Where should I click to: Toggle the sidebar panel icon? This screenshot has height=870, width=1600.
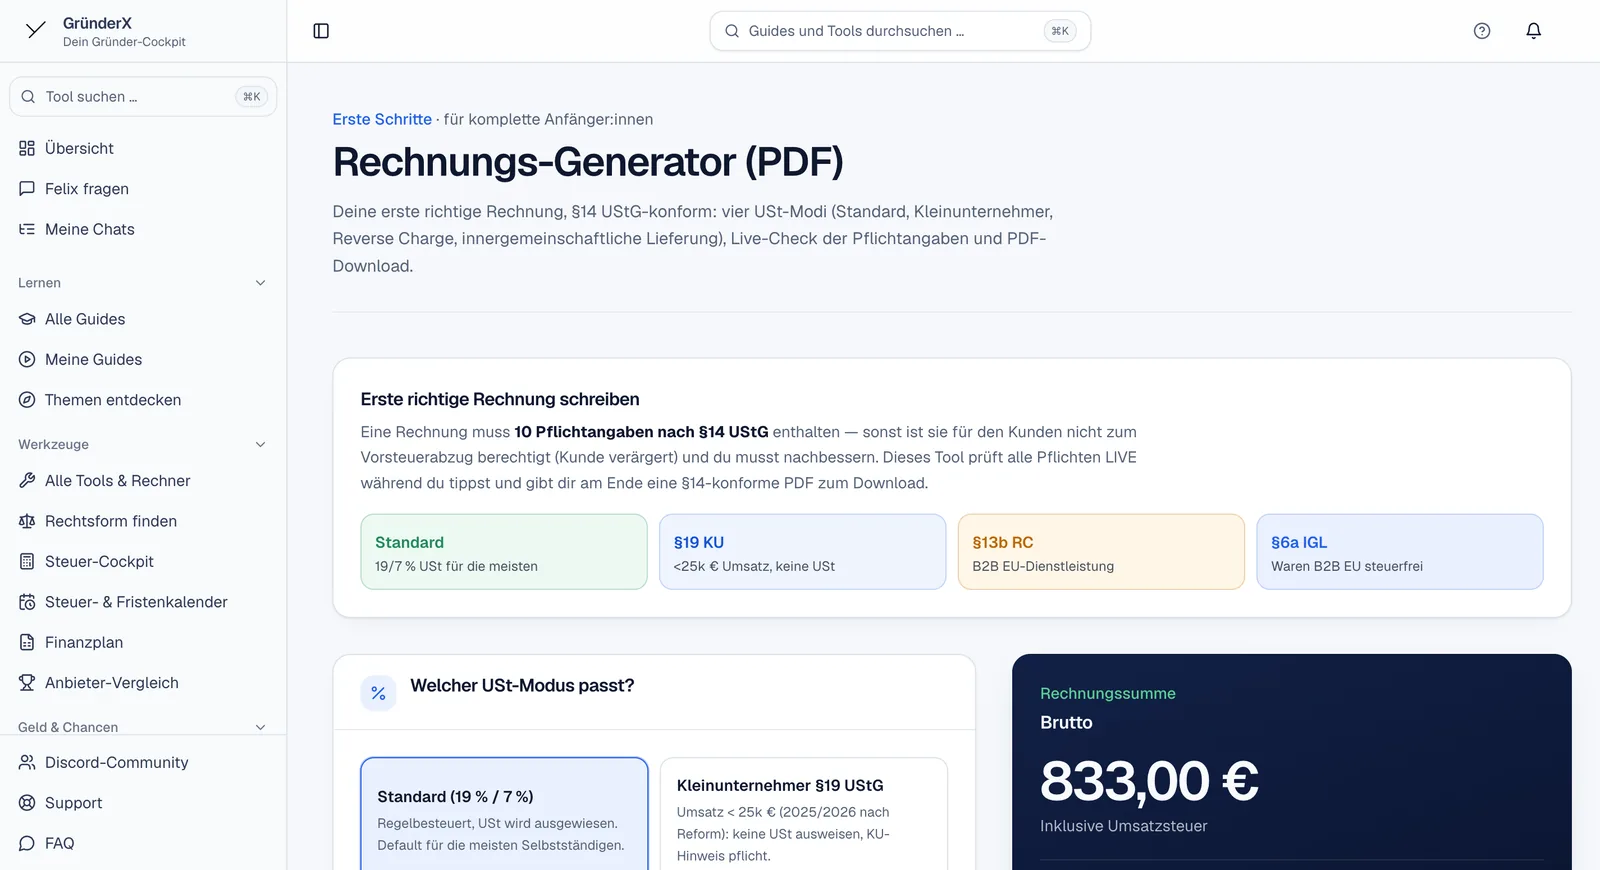[321, 31]
